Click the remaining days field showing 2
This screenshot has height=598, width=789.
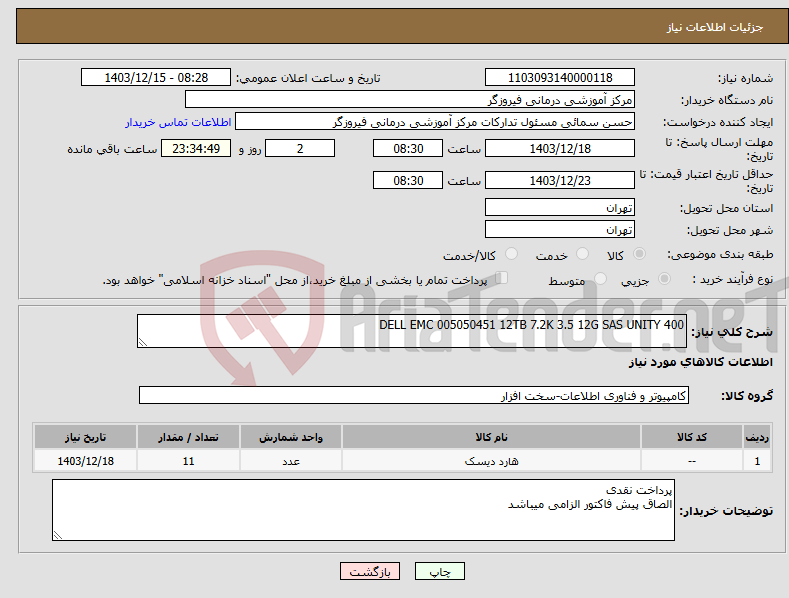[x=300, y=148]
